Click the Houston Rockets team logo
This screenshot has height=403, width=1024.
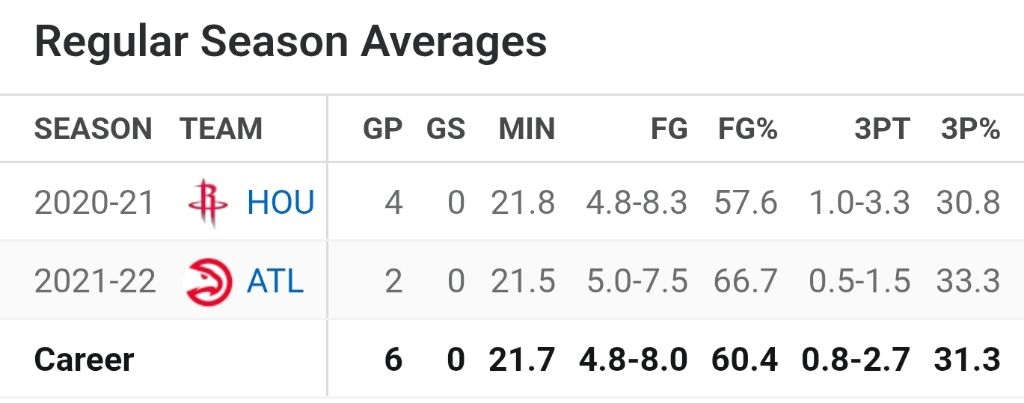pyautogui.click(x=208, y=202)
